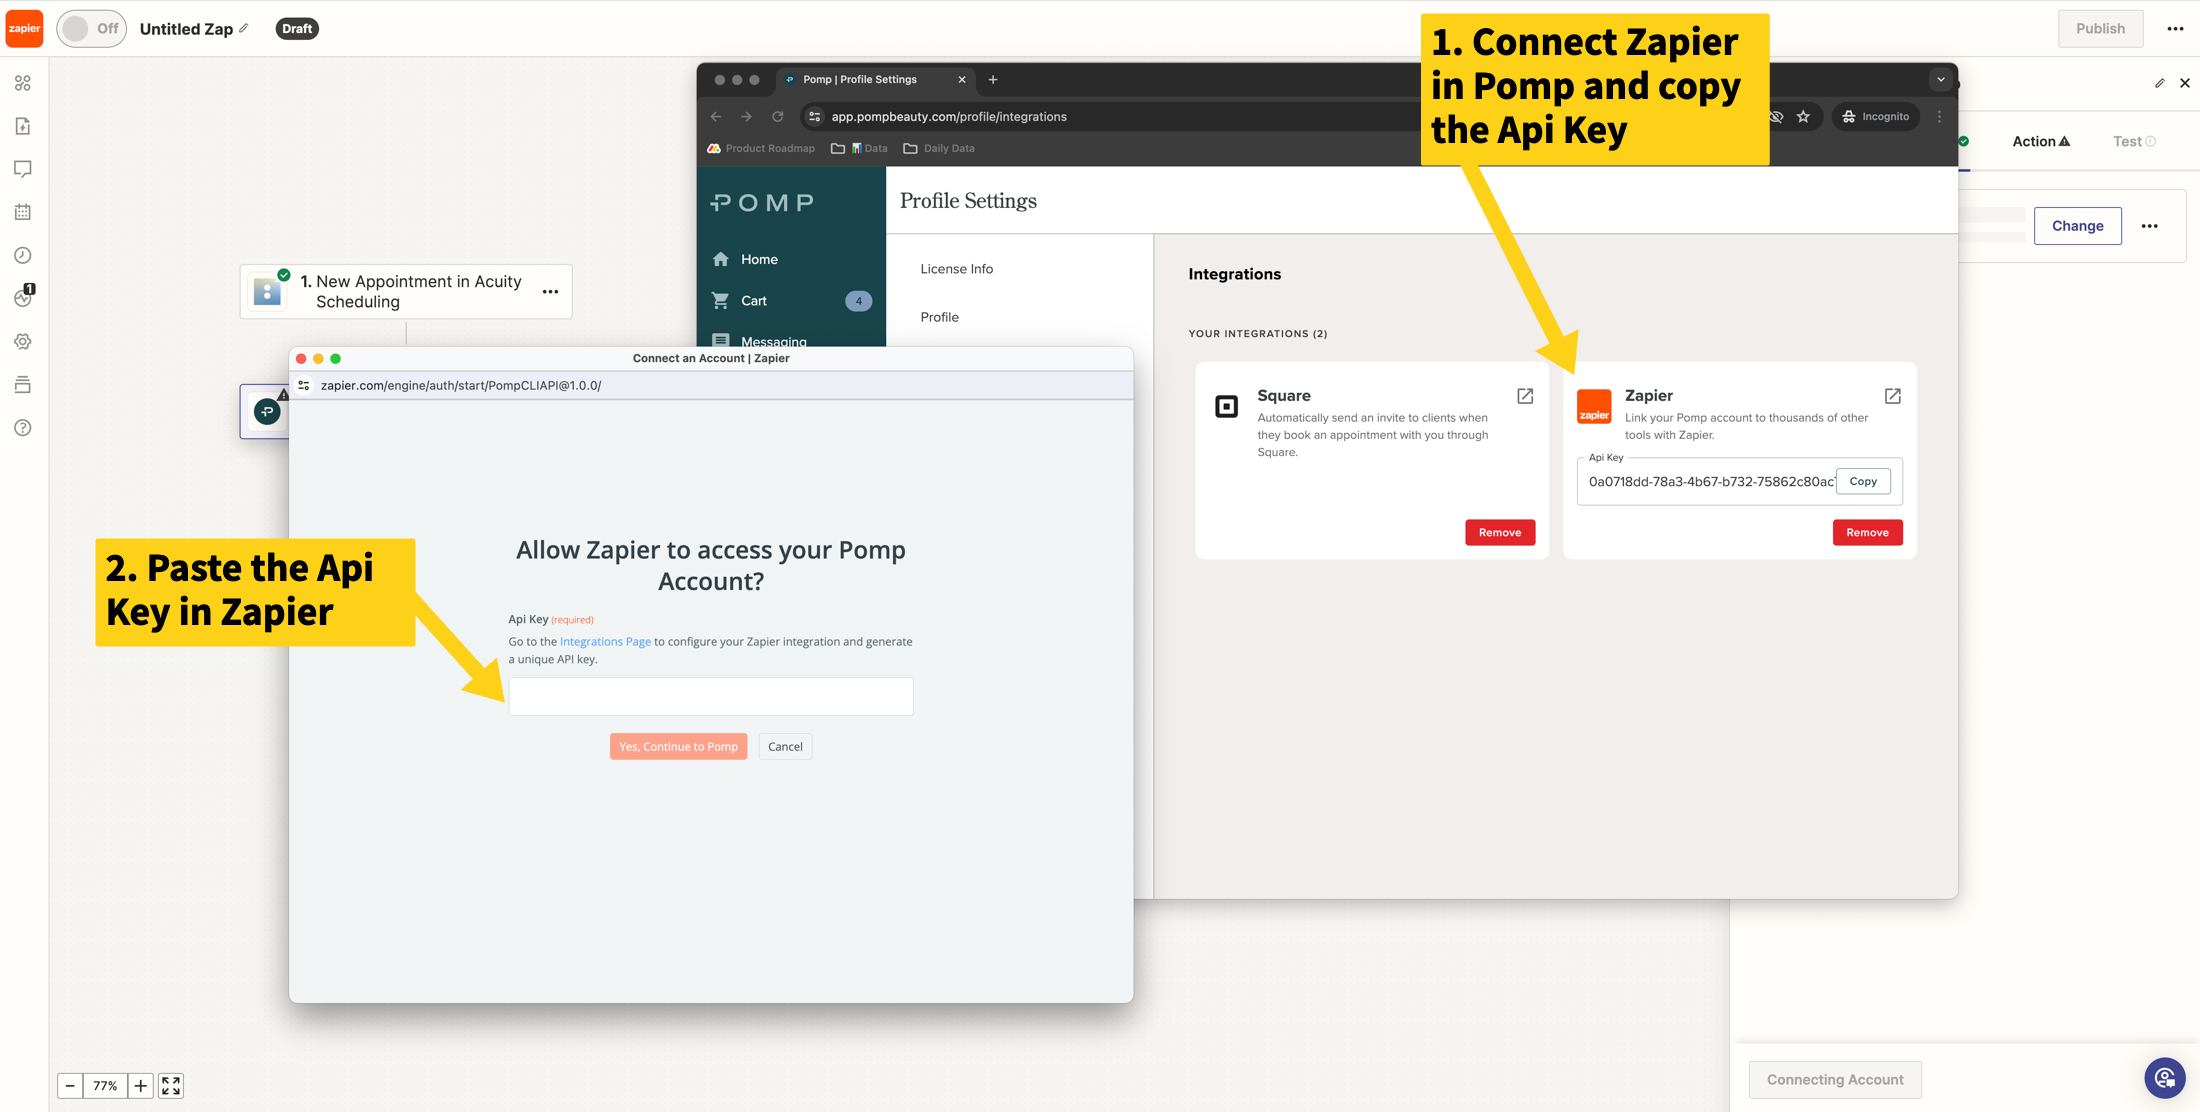Image resolution: width=2200 pixels, height=1112 pixels.
Task: Bookmark the page with star icon
Action: click(1803, 116)
